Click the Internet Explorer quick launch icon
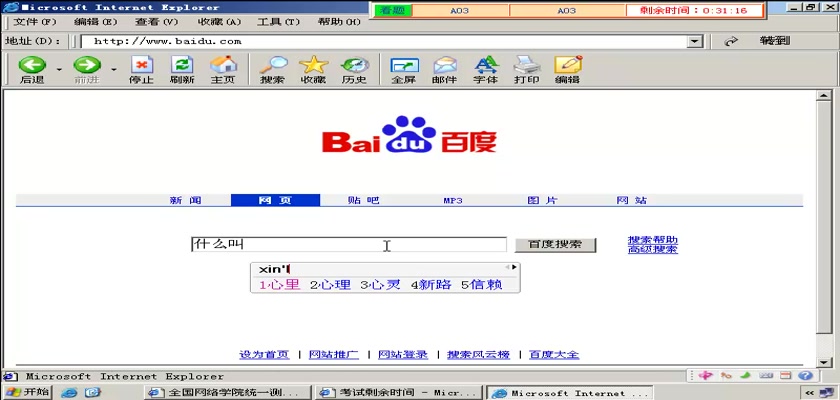Image resolution: width=840 pixels, height=400 pixels. 69,393
